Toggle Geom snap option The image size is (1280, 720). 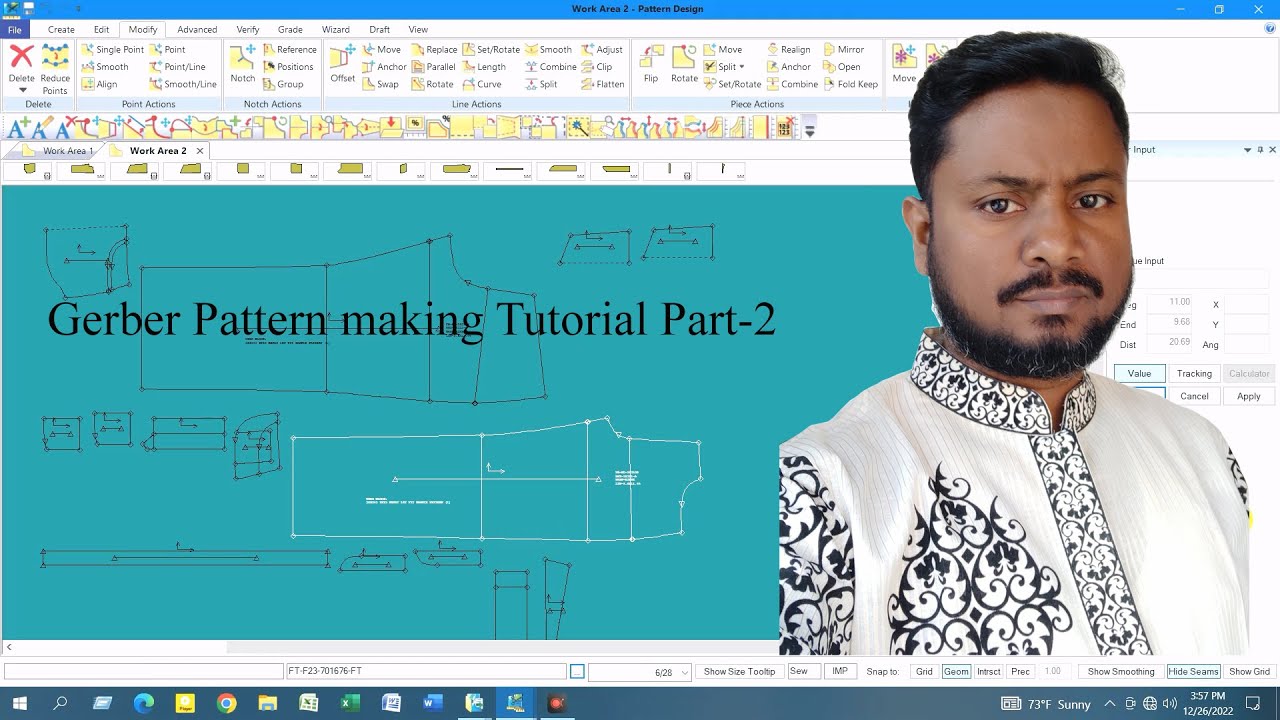click(956, 672)
